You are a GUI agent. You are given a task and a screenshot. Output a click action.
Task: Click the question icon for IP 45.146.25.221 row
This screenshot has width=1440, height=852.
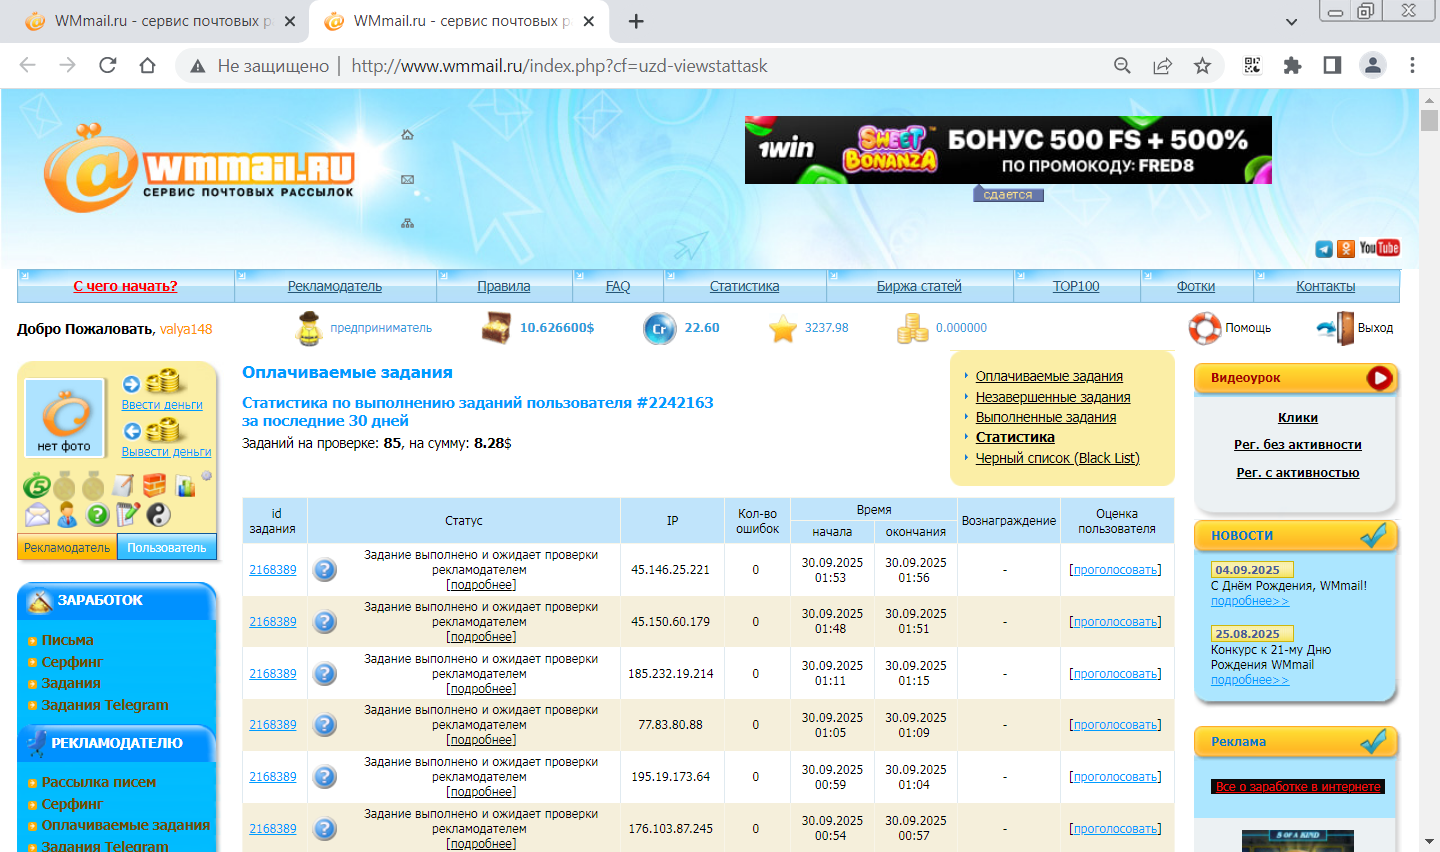pyautogui.click(x=324, y=570)
